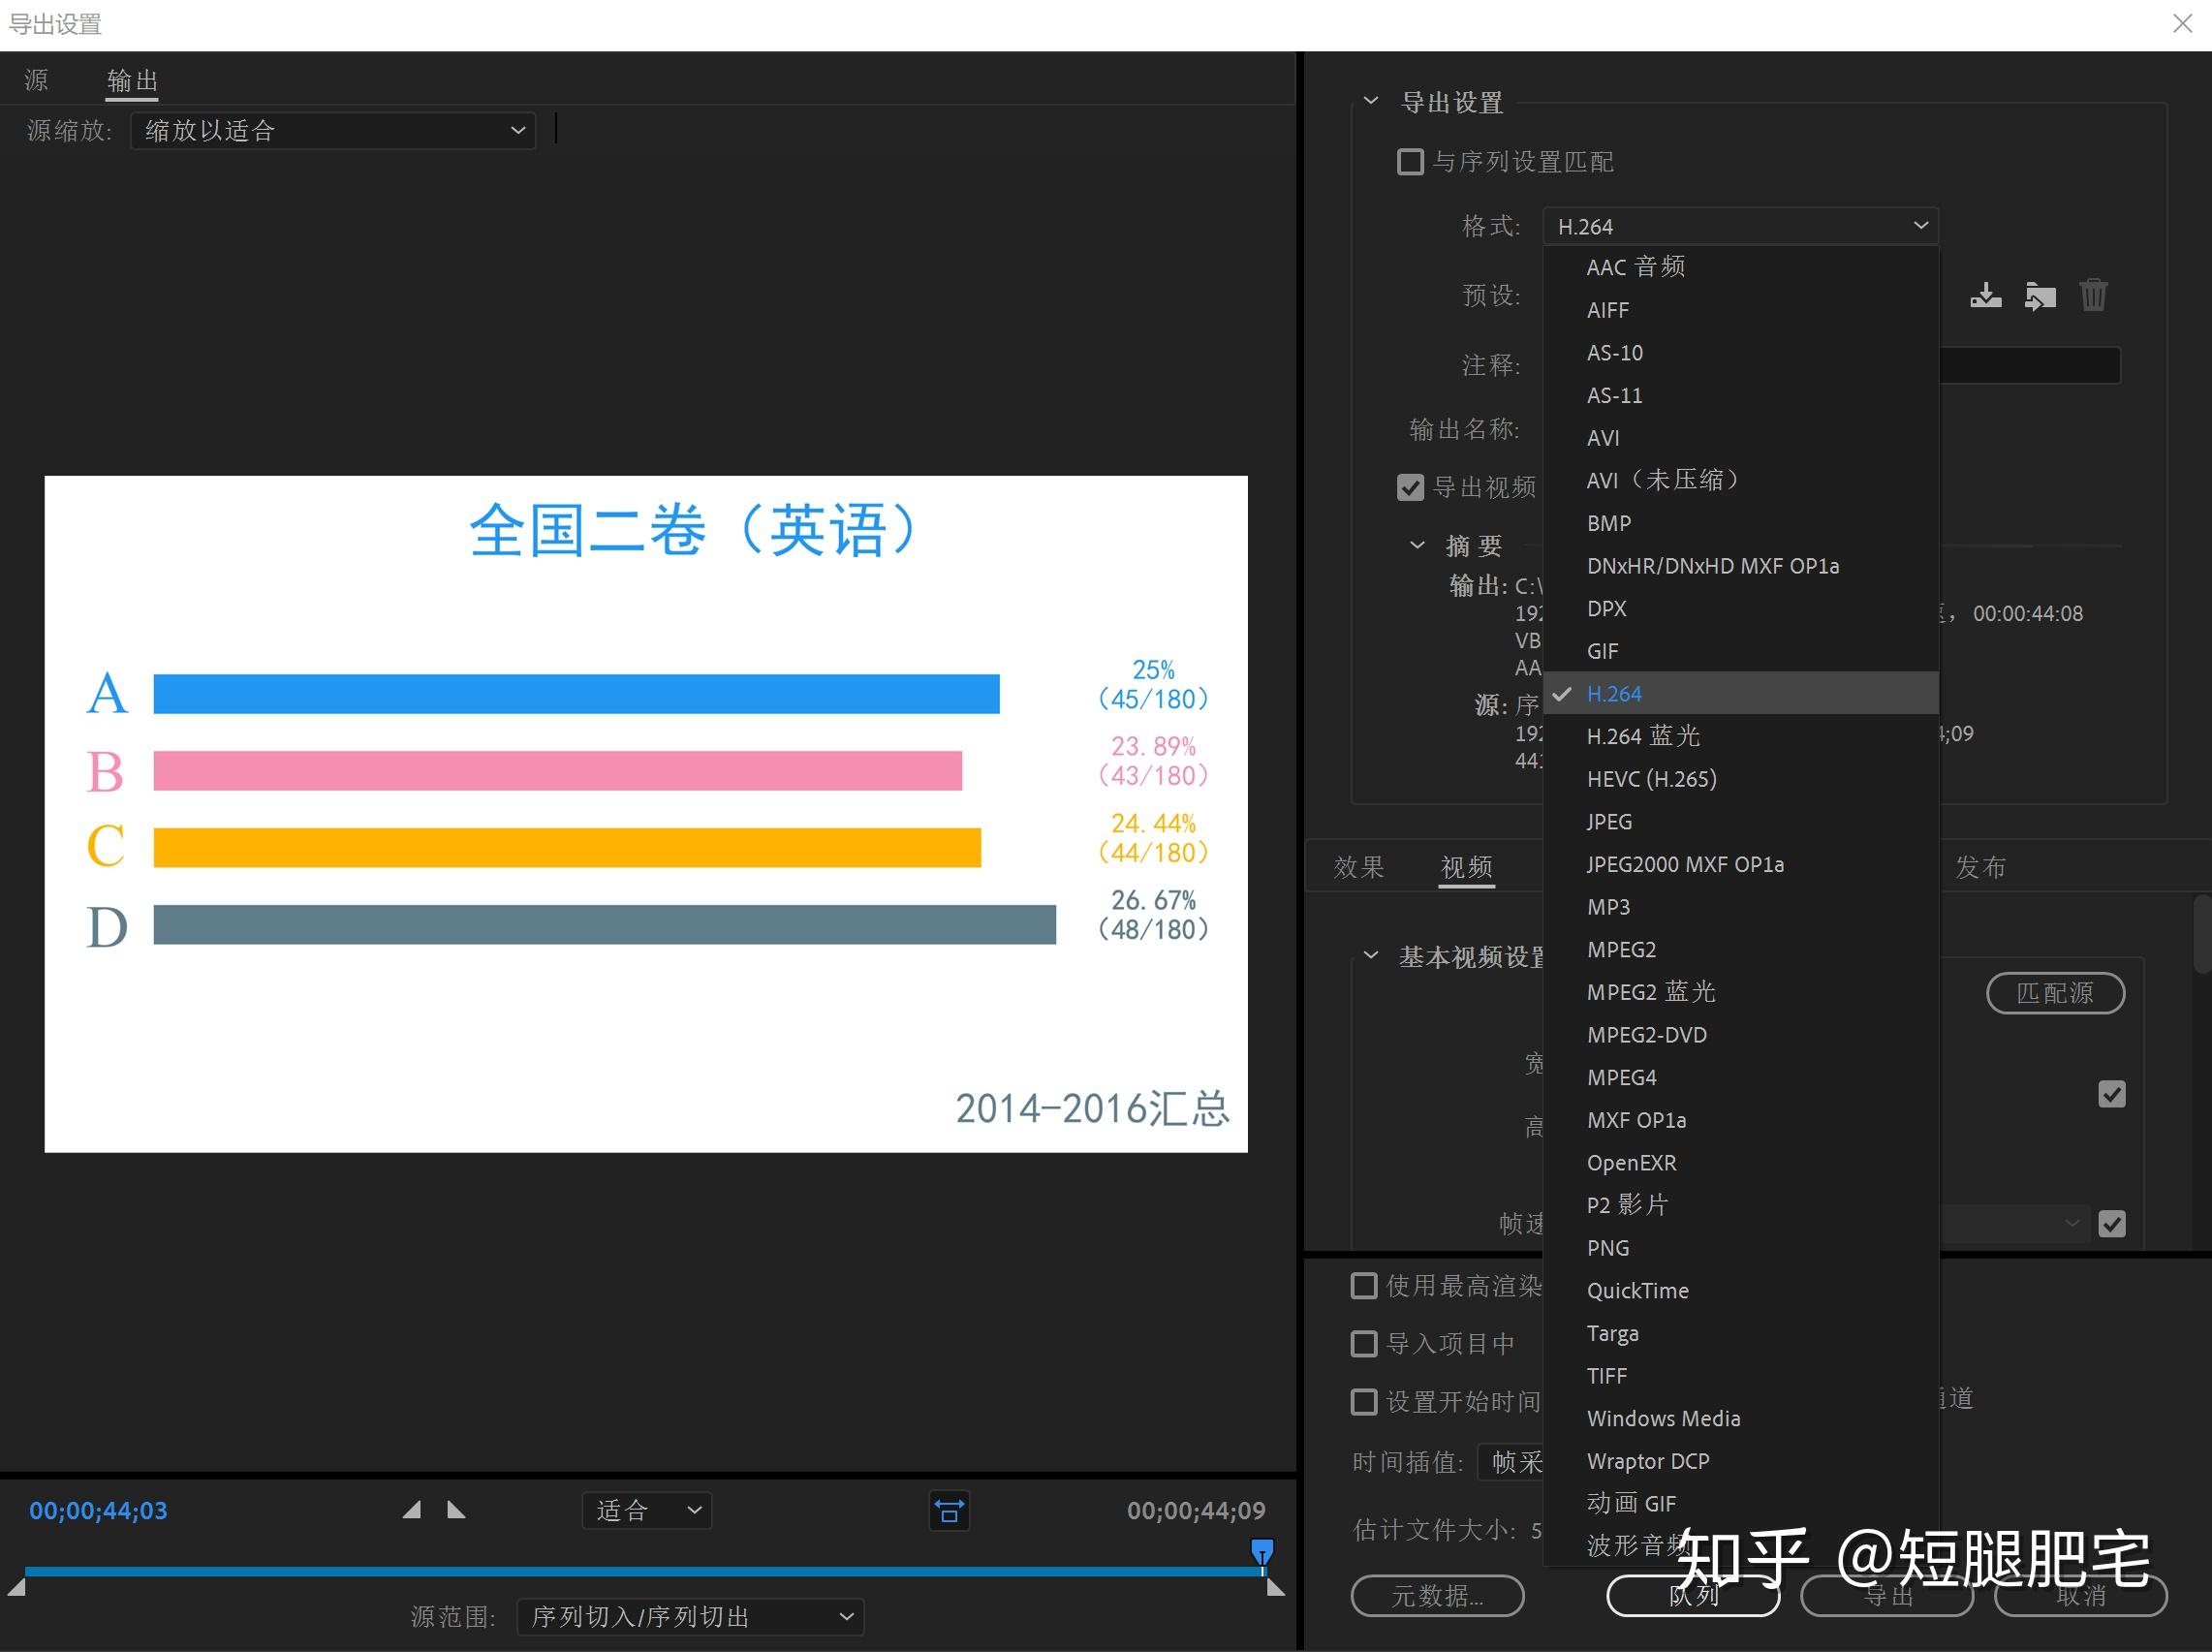
Task: Click the save preset icon
Action: pyautogui.click(x=1987, y=296)
